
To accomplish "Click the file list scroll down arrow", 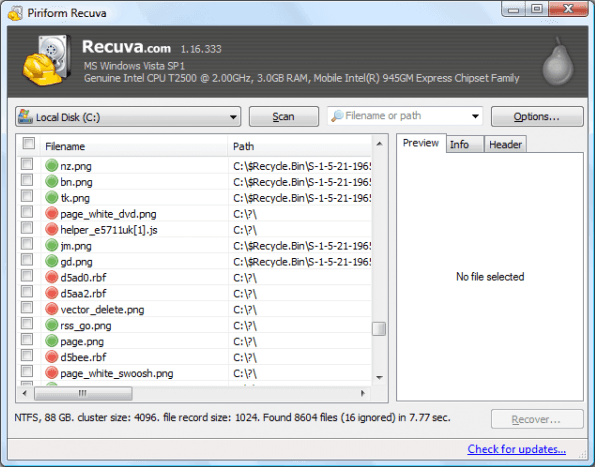I will tap(379, 377).
